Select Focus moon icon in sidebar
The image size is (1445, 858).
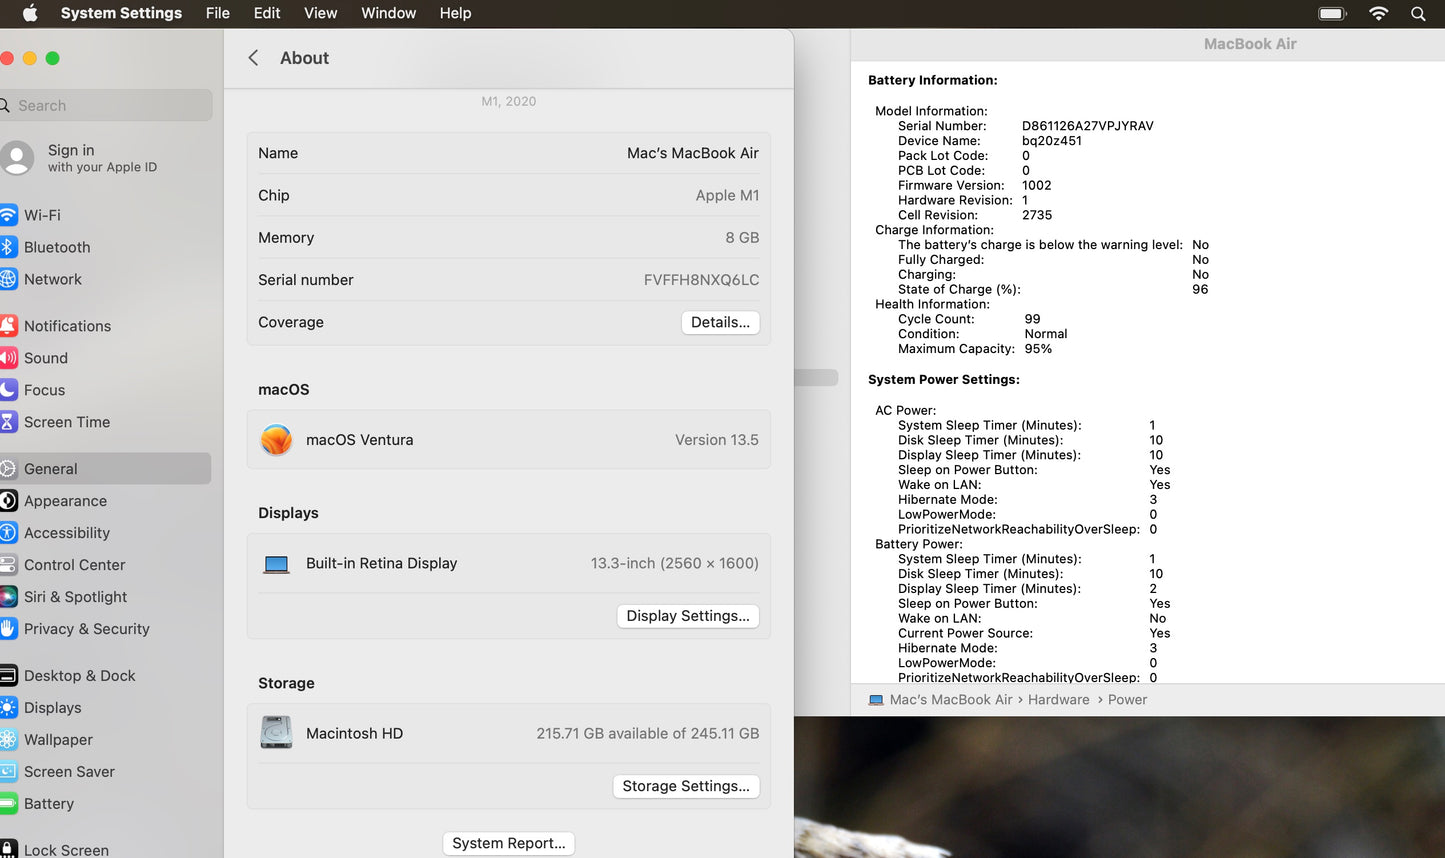(8, 390)
